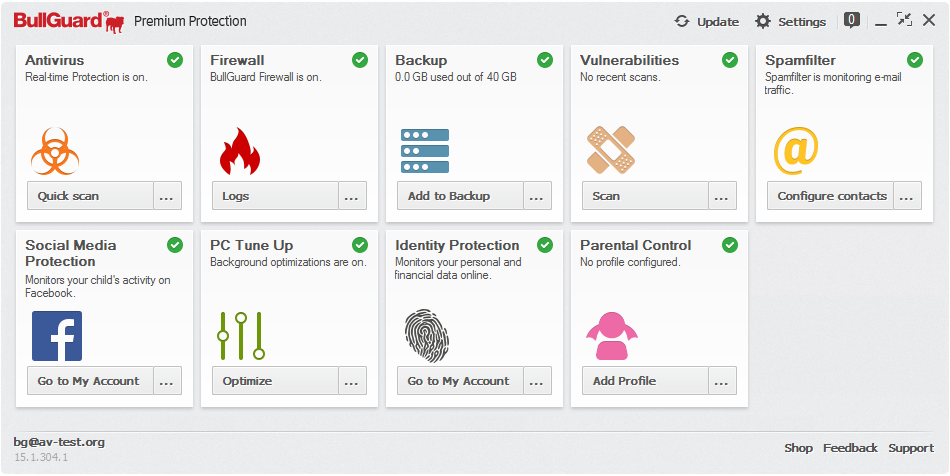
Task: Click the green status checkmark on Antivirus
Action: [x=175, y=60]
